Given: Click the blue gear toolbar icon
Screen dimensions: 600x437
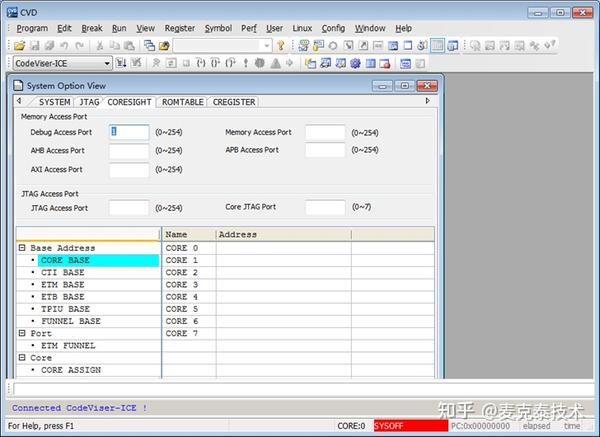Looking at the screenshot, I should pyautogui.click(x=355, y=63).
